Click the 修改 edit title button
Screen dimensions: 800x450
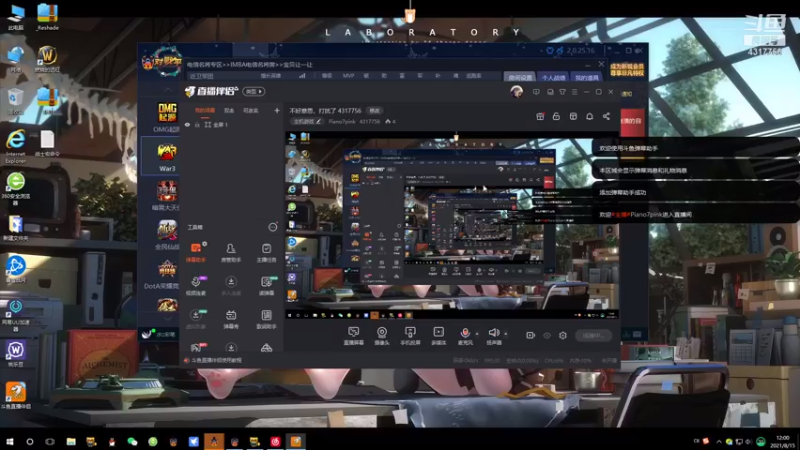pos(374,111)
